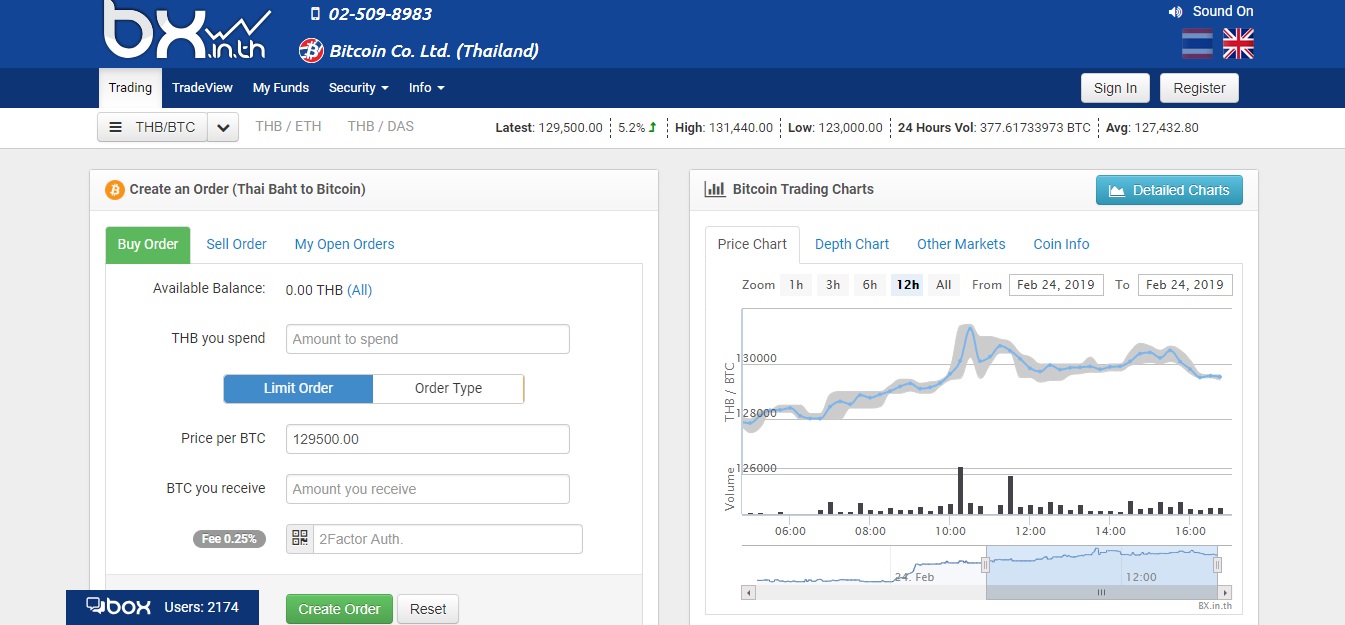
Task: Open the My Open Orders tab
Action: pos(344,244)
